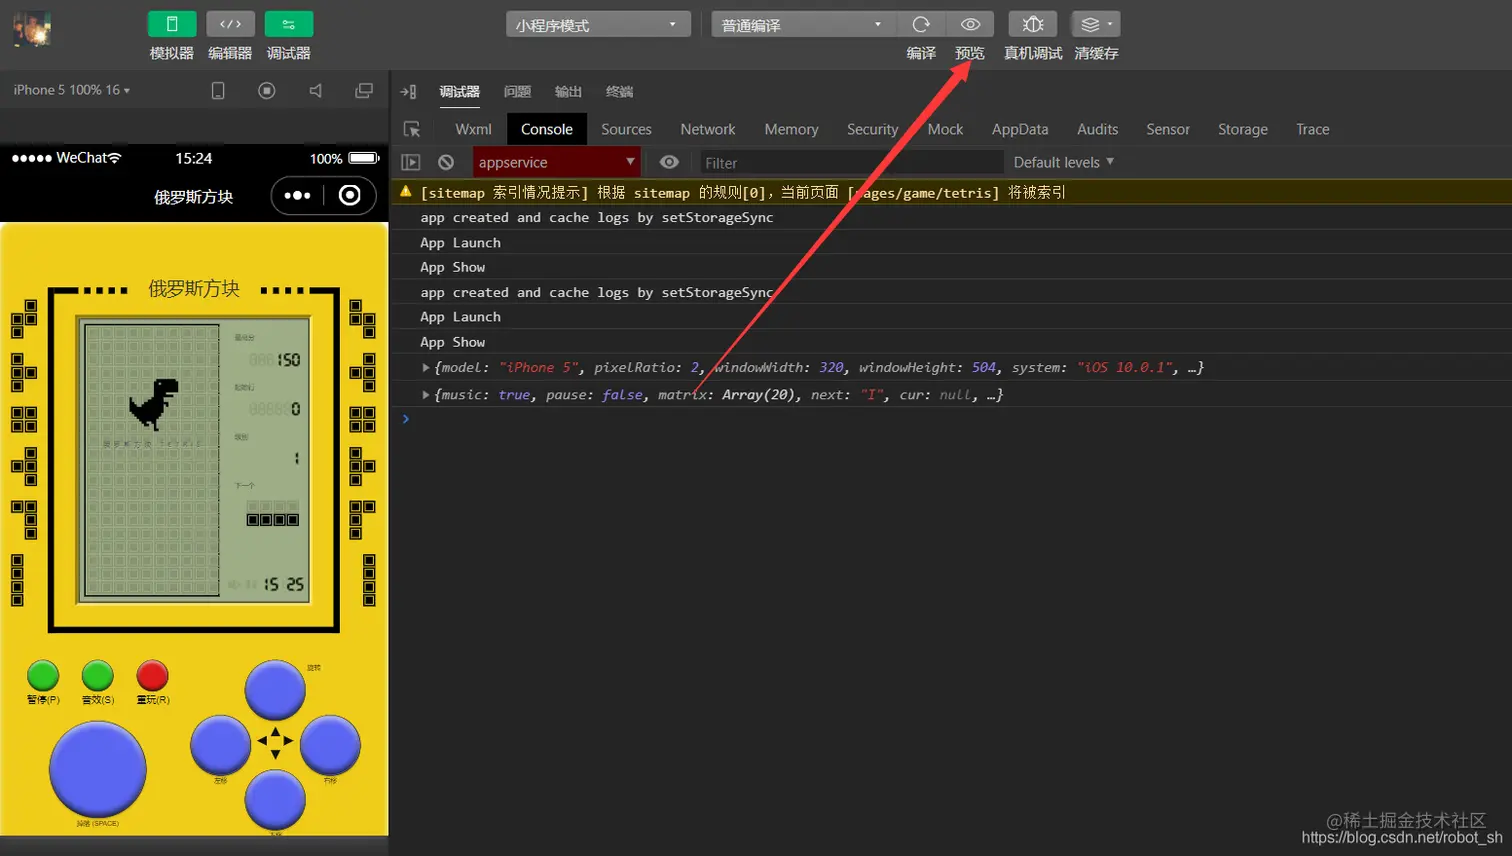Click the blue move-down button
This screenshot has width=1512, height=856.
[x=275, y=799]
